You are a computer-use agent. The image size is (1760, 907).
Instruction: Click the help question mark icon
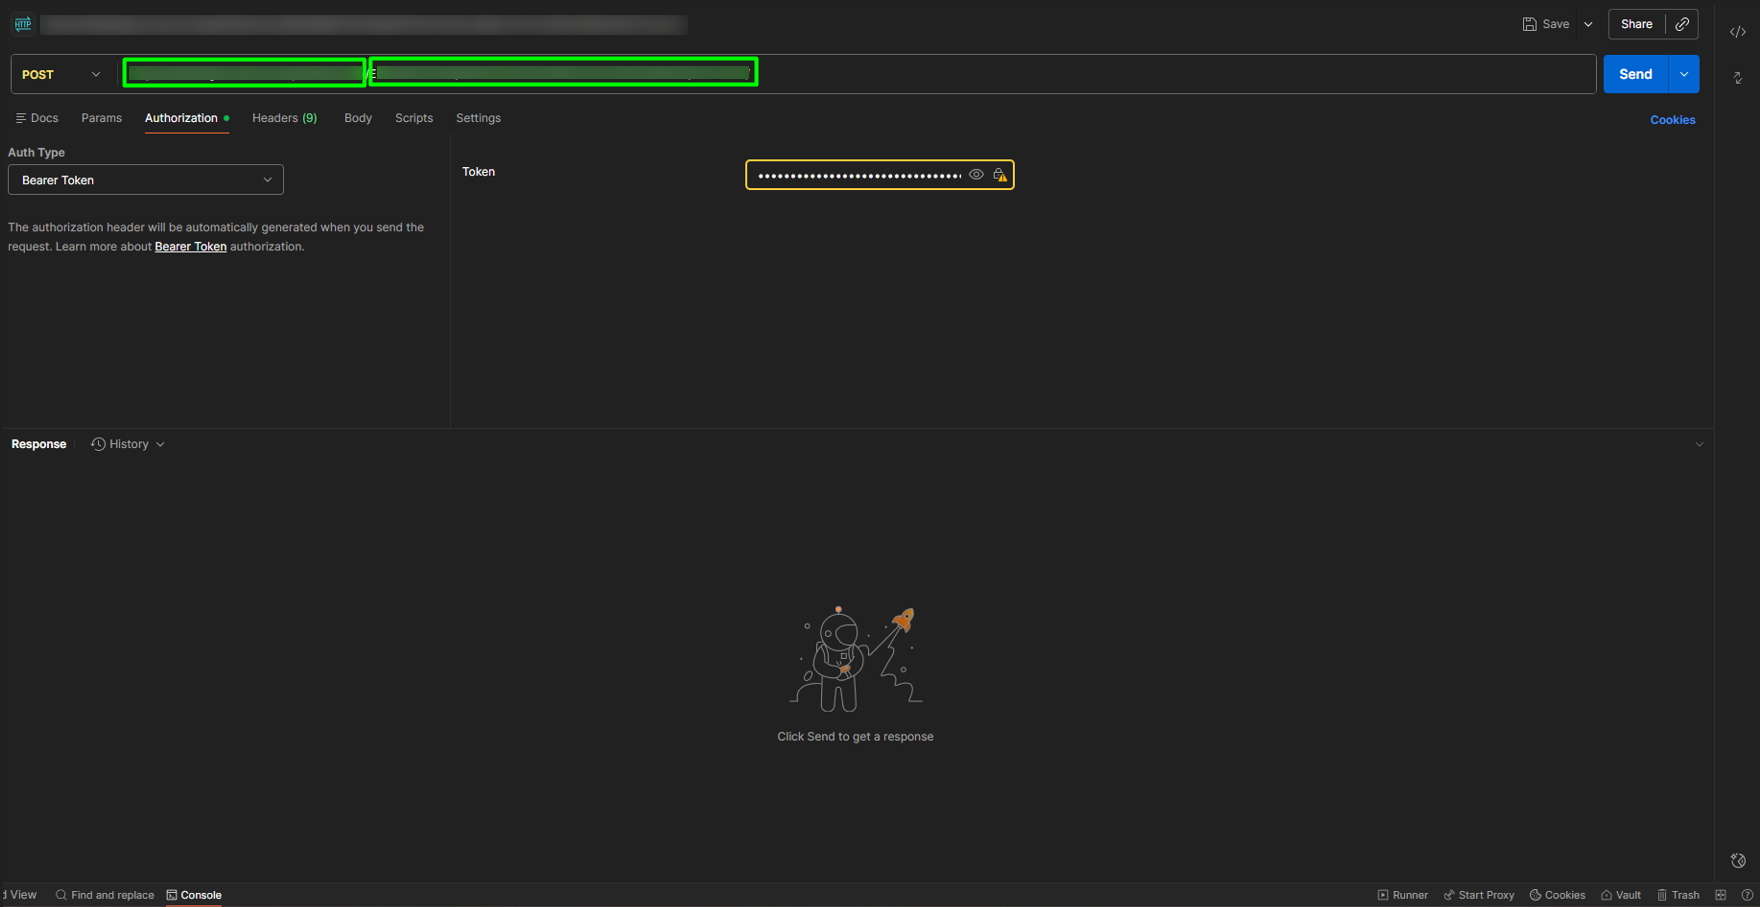1747,895
